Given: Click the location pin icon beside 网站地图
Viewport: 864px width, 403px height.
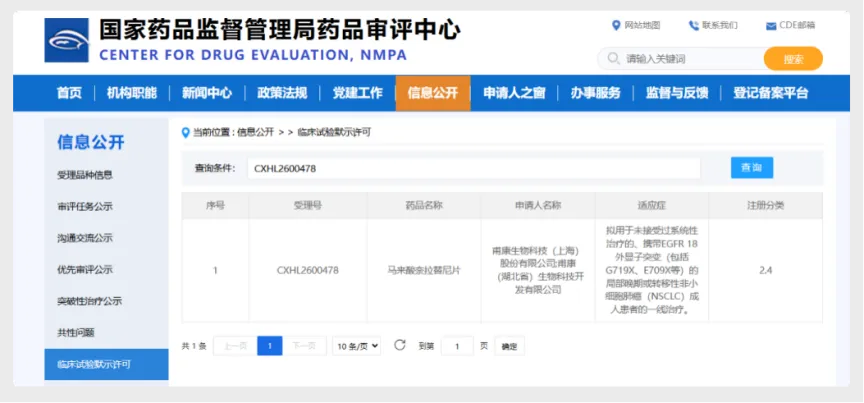Looking at the screenshot, I should (616, 25).
